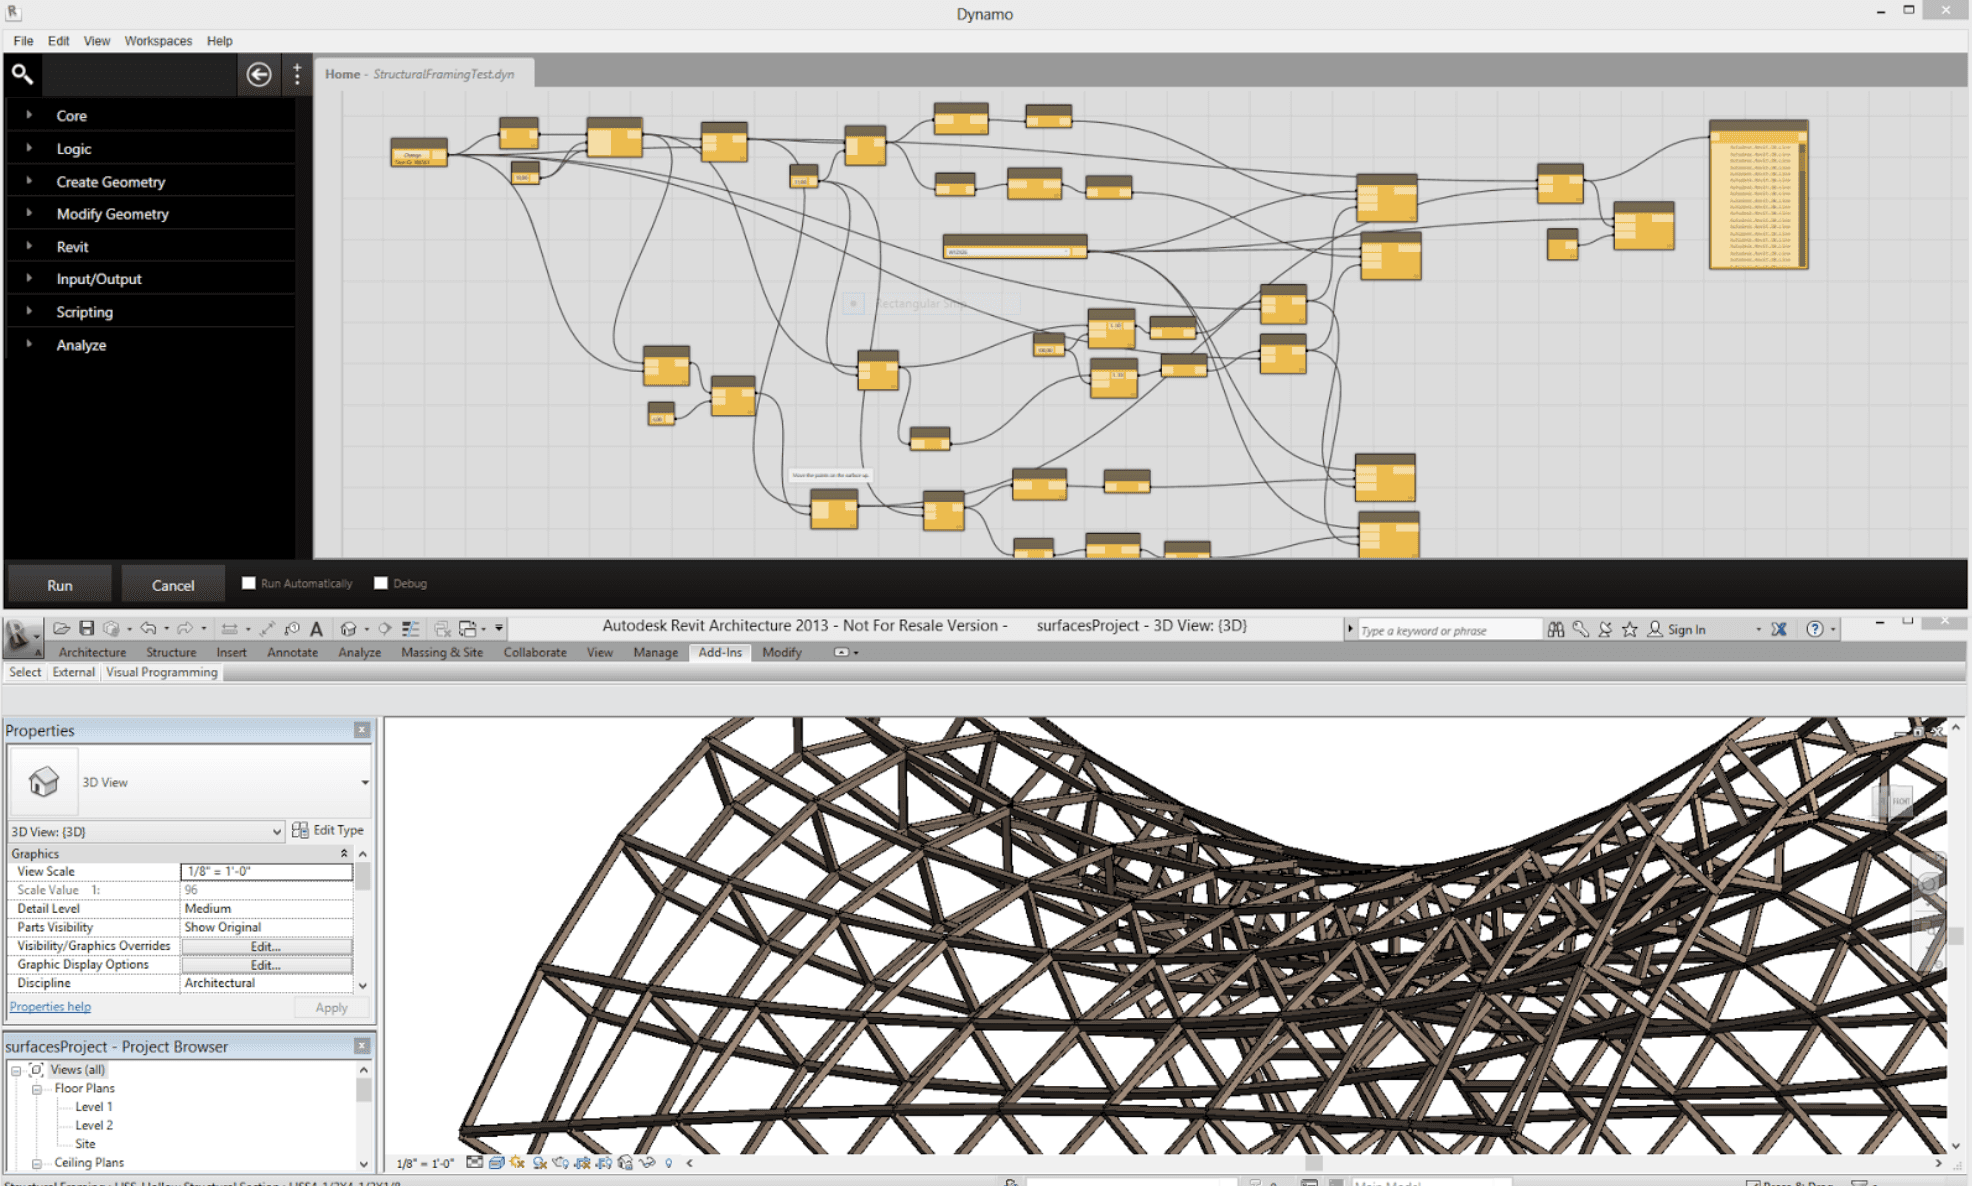
Task: Open the Workspaces menu in Dynamo
Action: tap(158, 41)
